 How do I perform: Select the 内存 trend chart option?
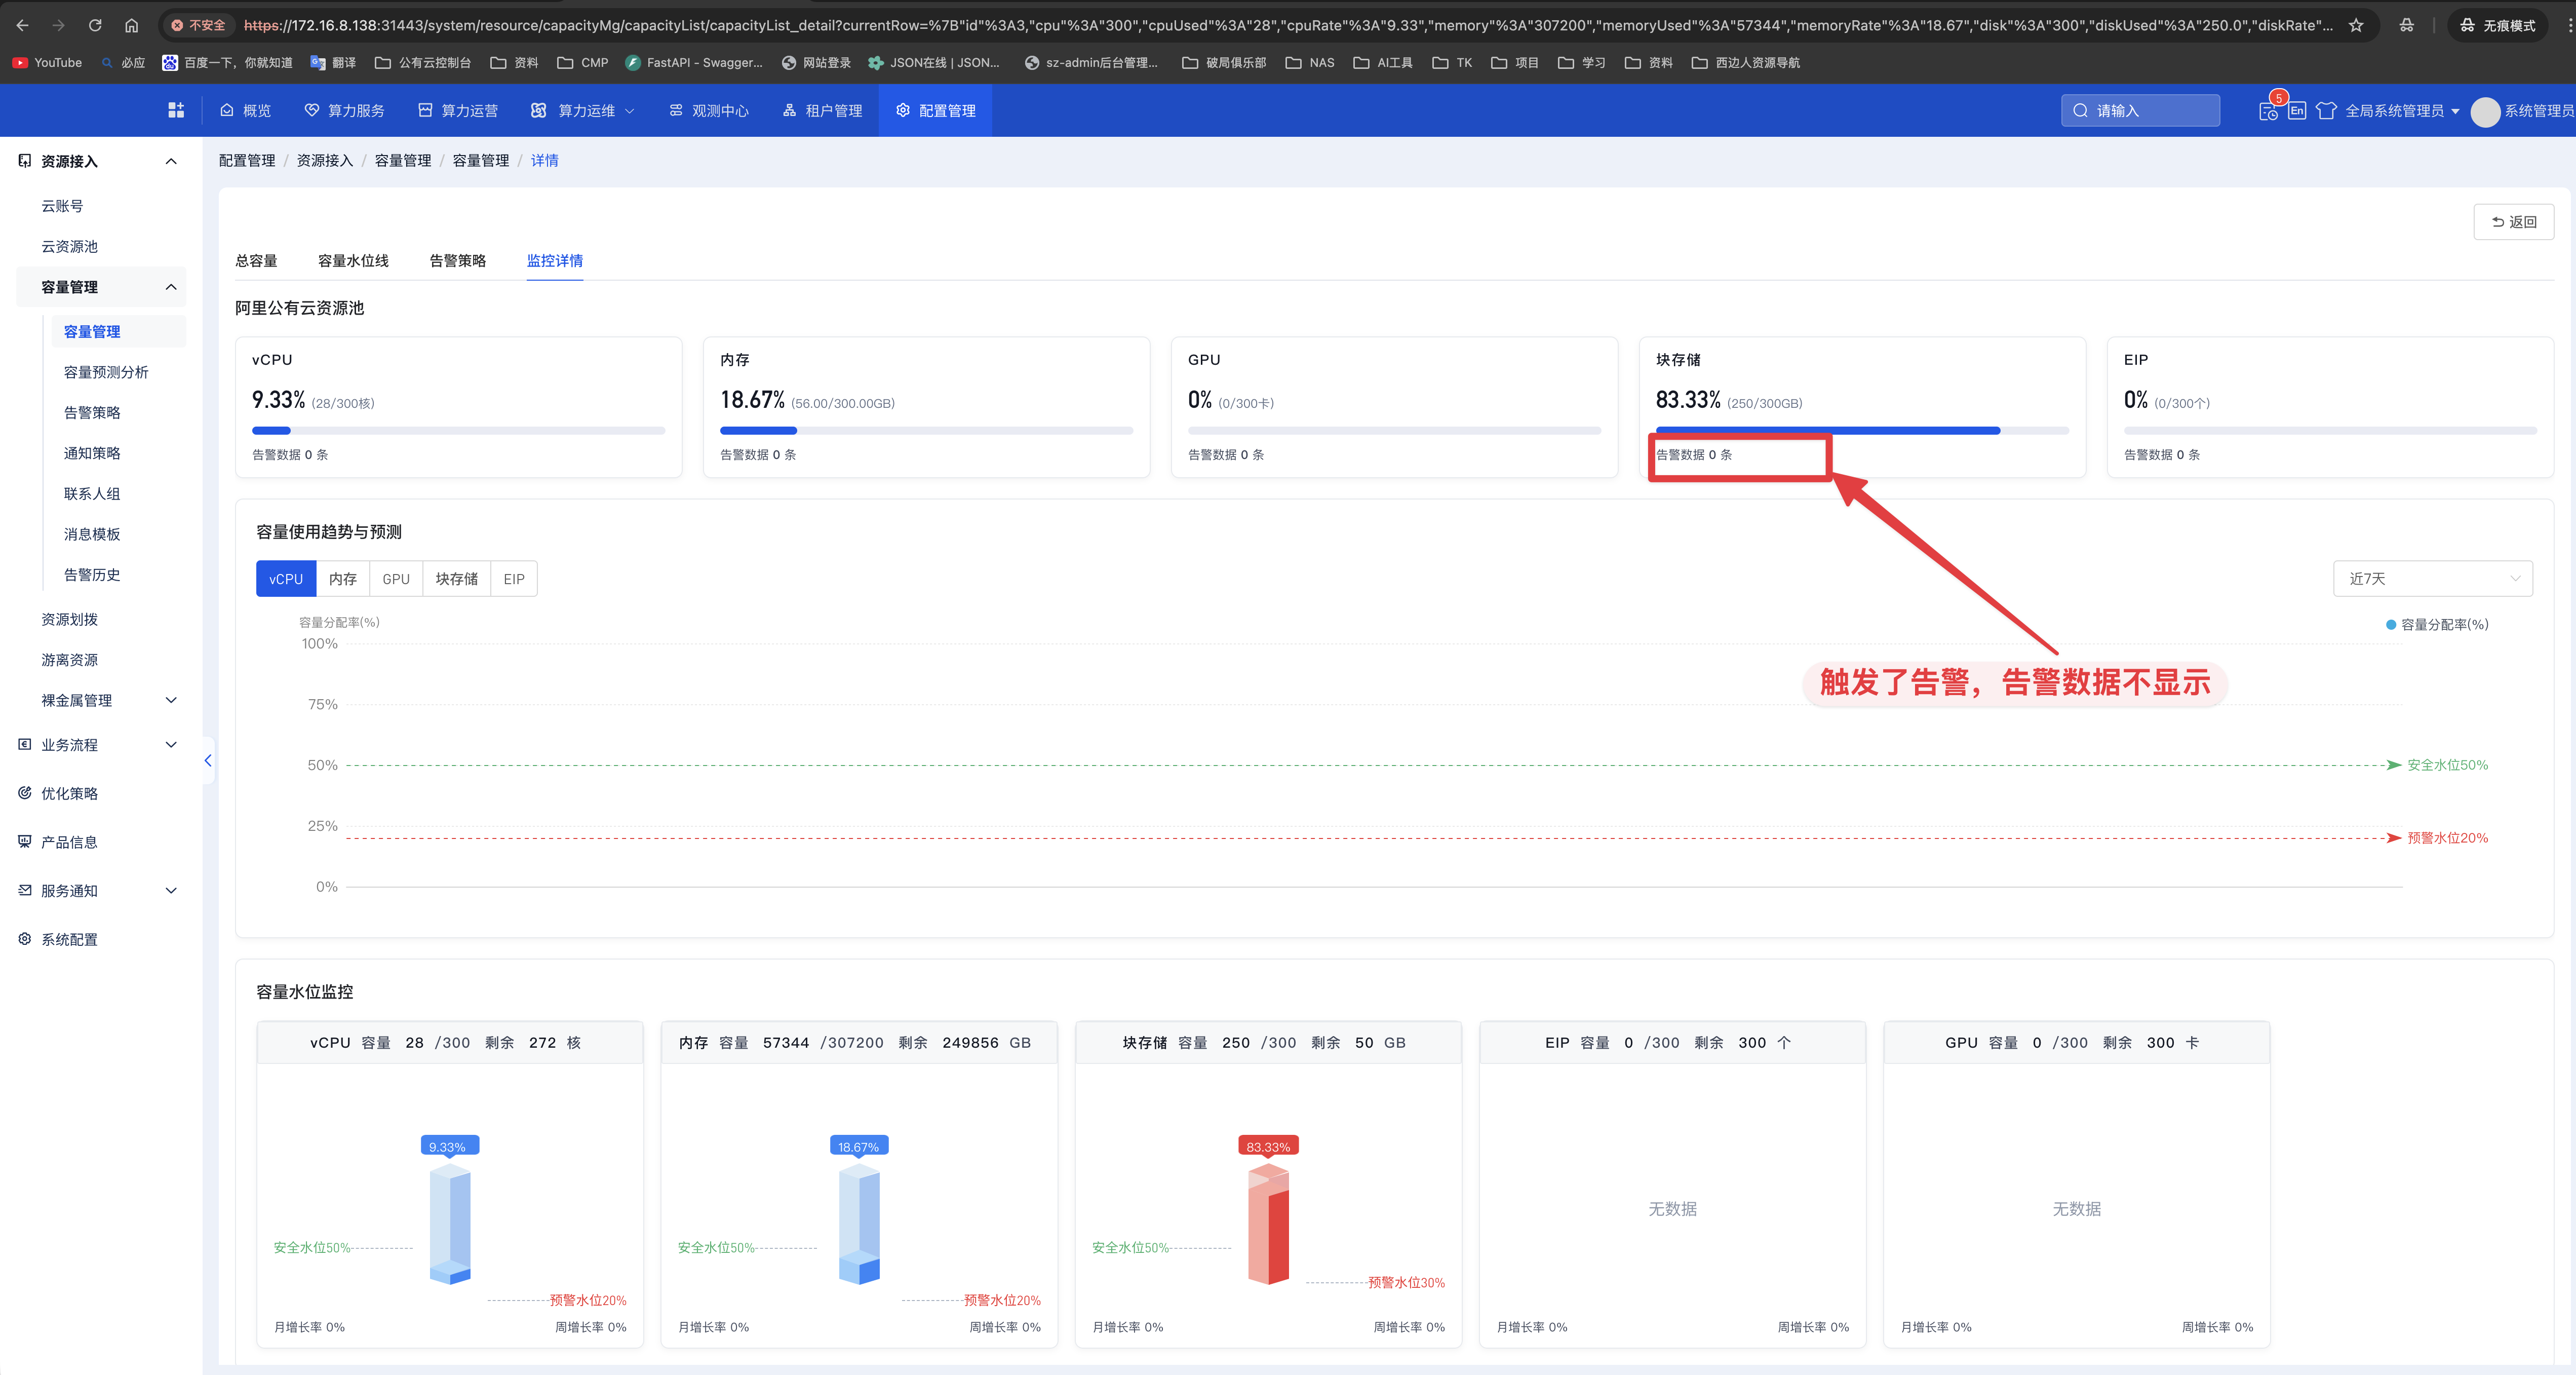tap(342, 579)
